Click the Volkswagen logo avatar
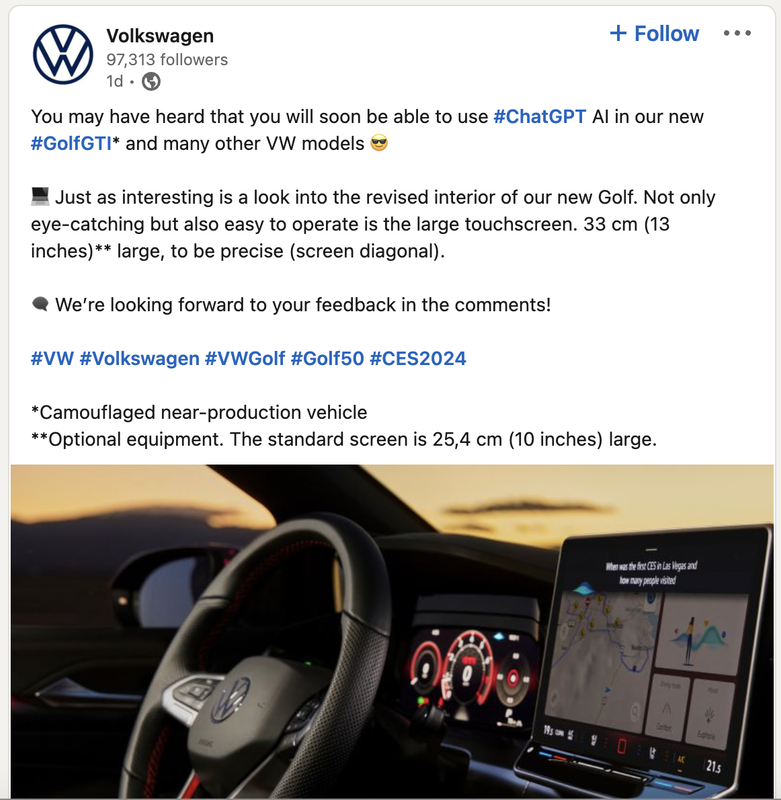The image size is (781, 800). tap(63, 55)
